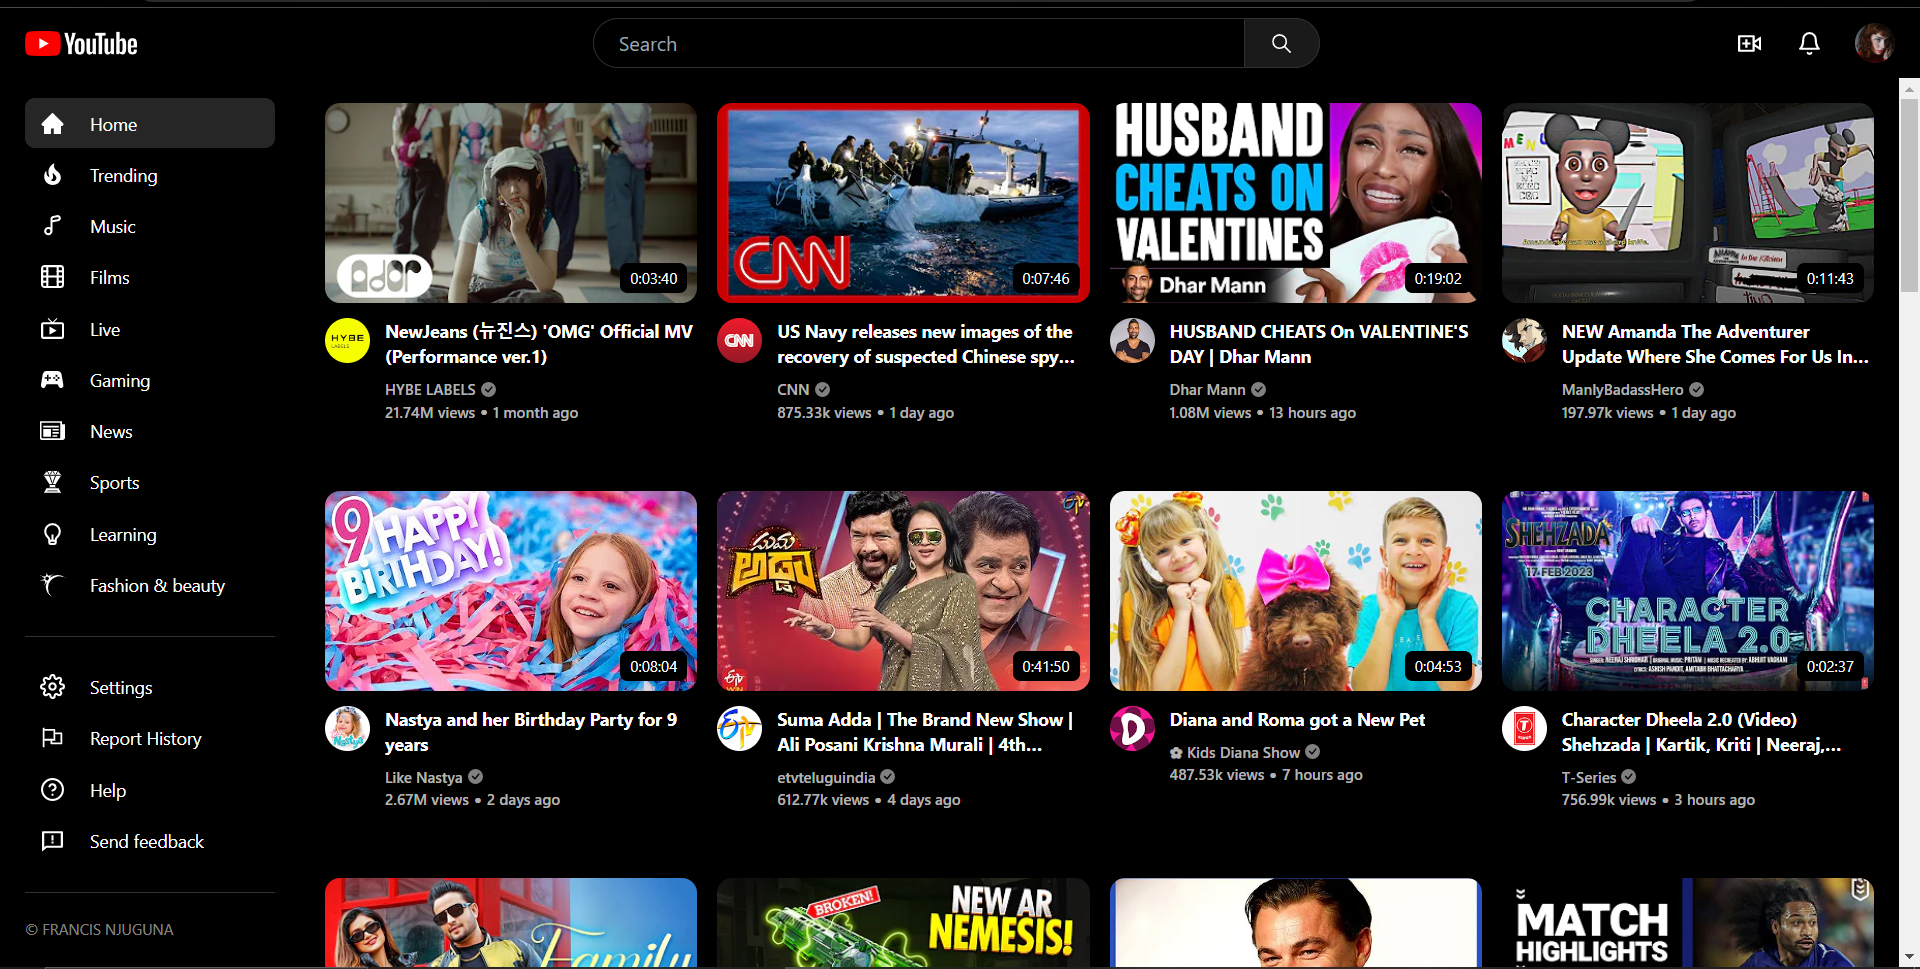Open the notifications bell
Image resolution: width=1920 pixels, height=969 pixels.
pos(1809,44)
